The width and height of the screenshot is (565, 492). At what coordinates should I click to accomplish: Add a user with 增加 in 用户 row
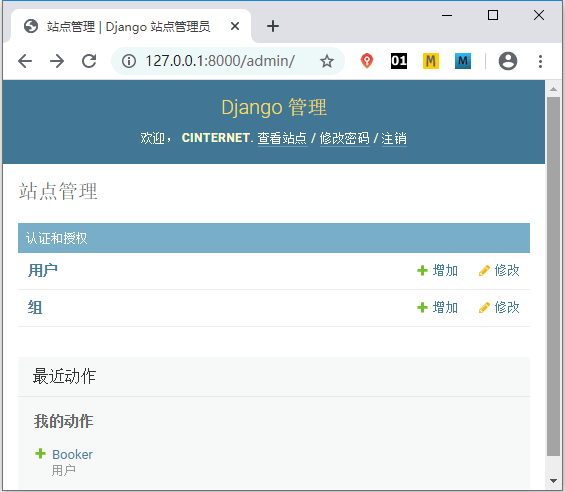tap(437, 270)
